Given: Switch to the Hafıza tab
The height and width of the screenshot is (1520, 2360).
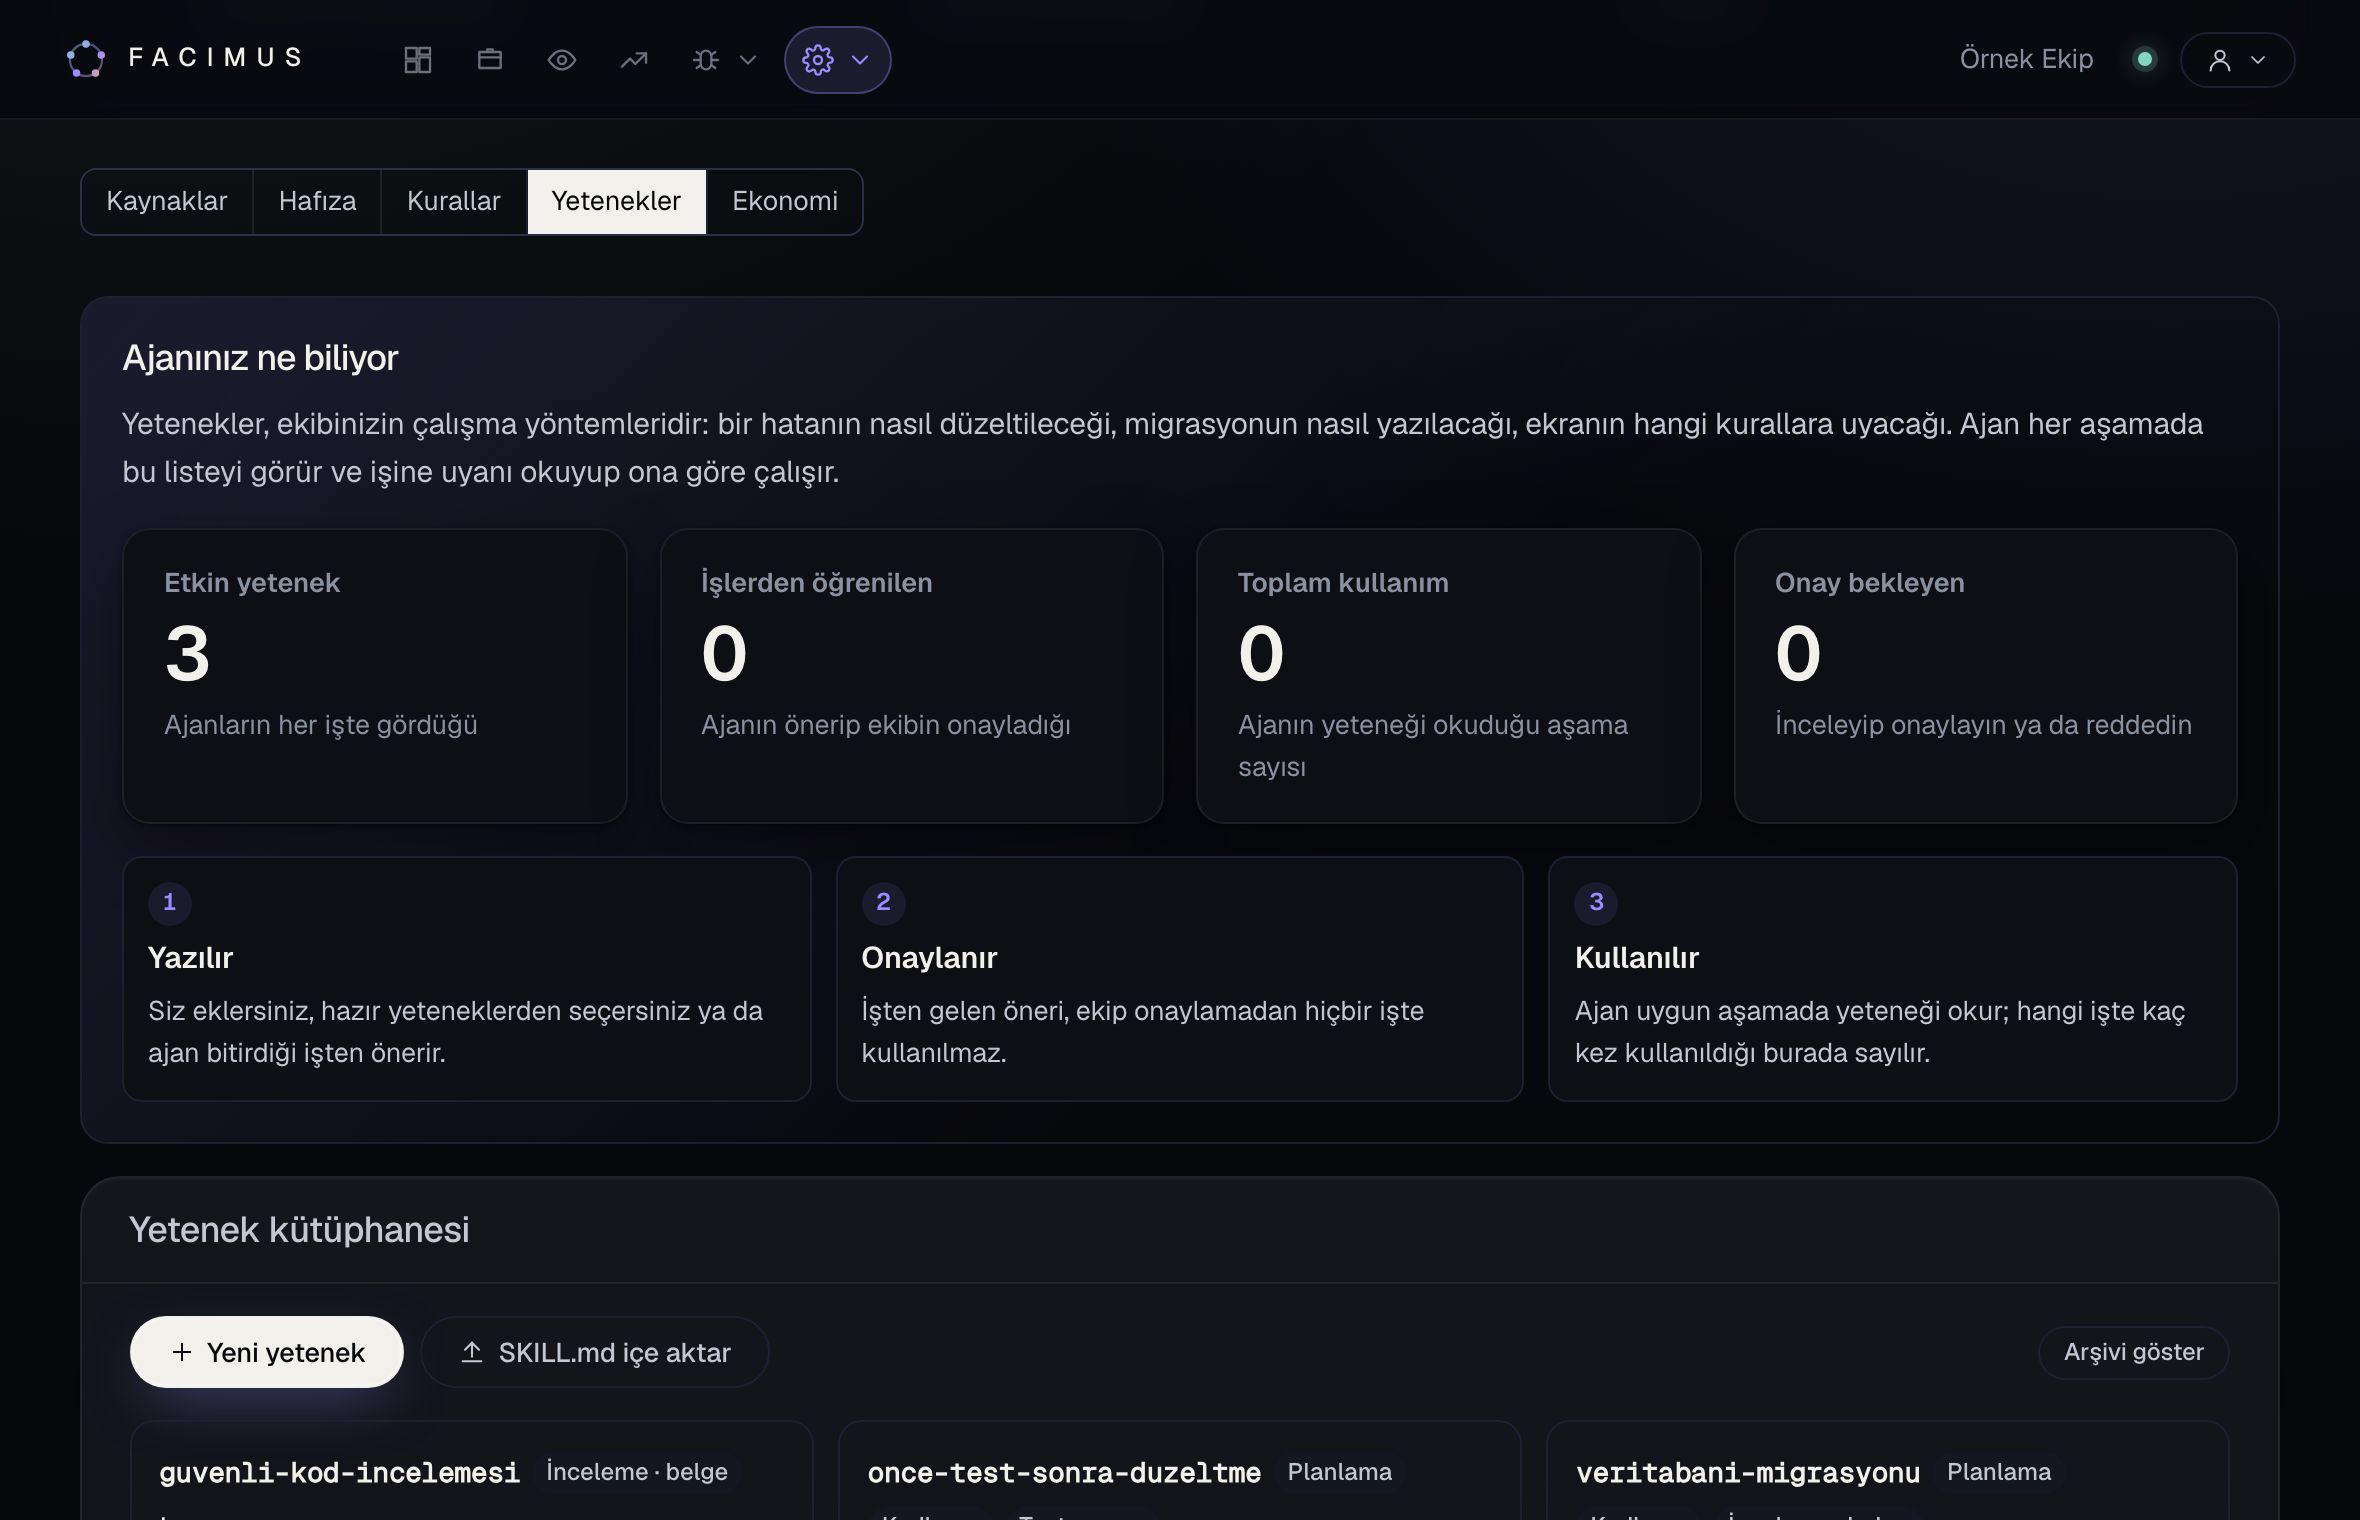Looking at the screenshot, I should 317,202.
